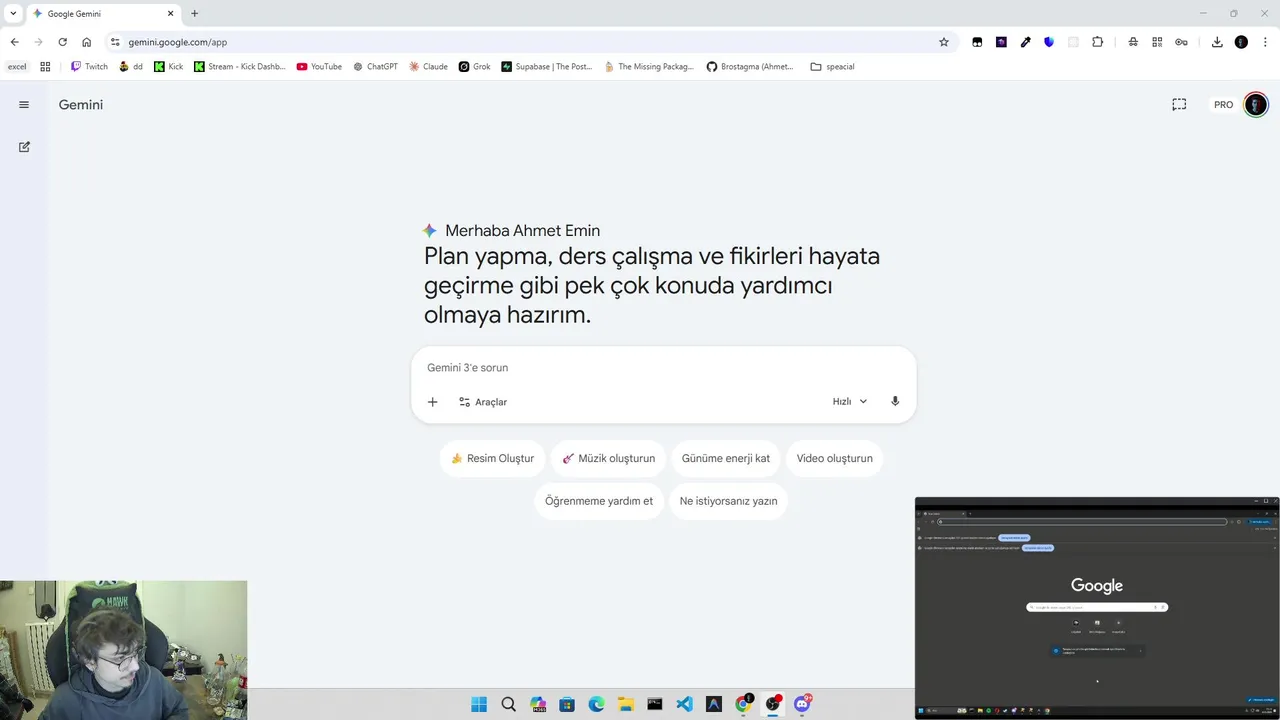Image resolution: width=1280 pixels, height=720 pixels.
Task: Open the tab search dropdown arrow
Action: click(x=13, y=14)
